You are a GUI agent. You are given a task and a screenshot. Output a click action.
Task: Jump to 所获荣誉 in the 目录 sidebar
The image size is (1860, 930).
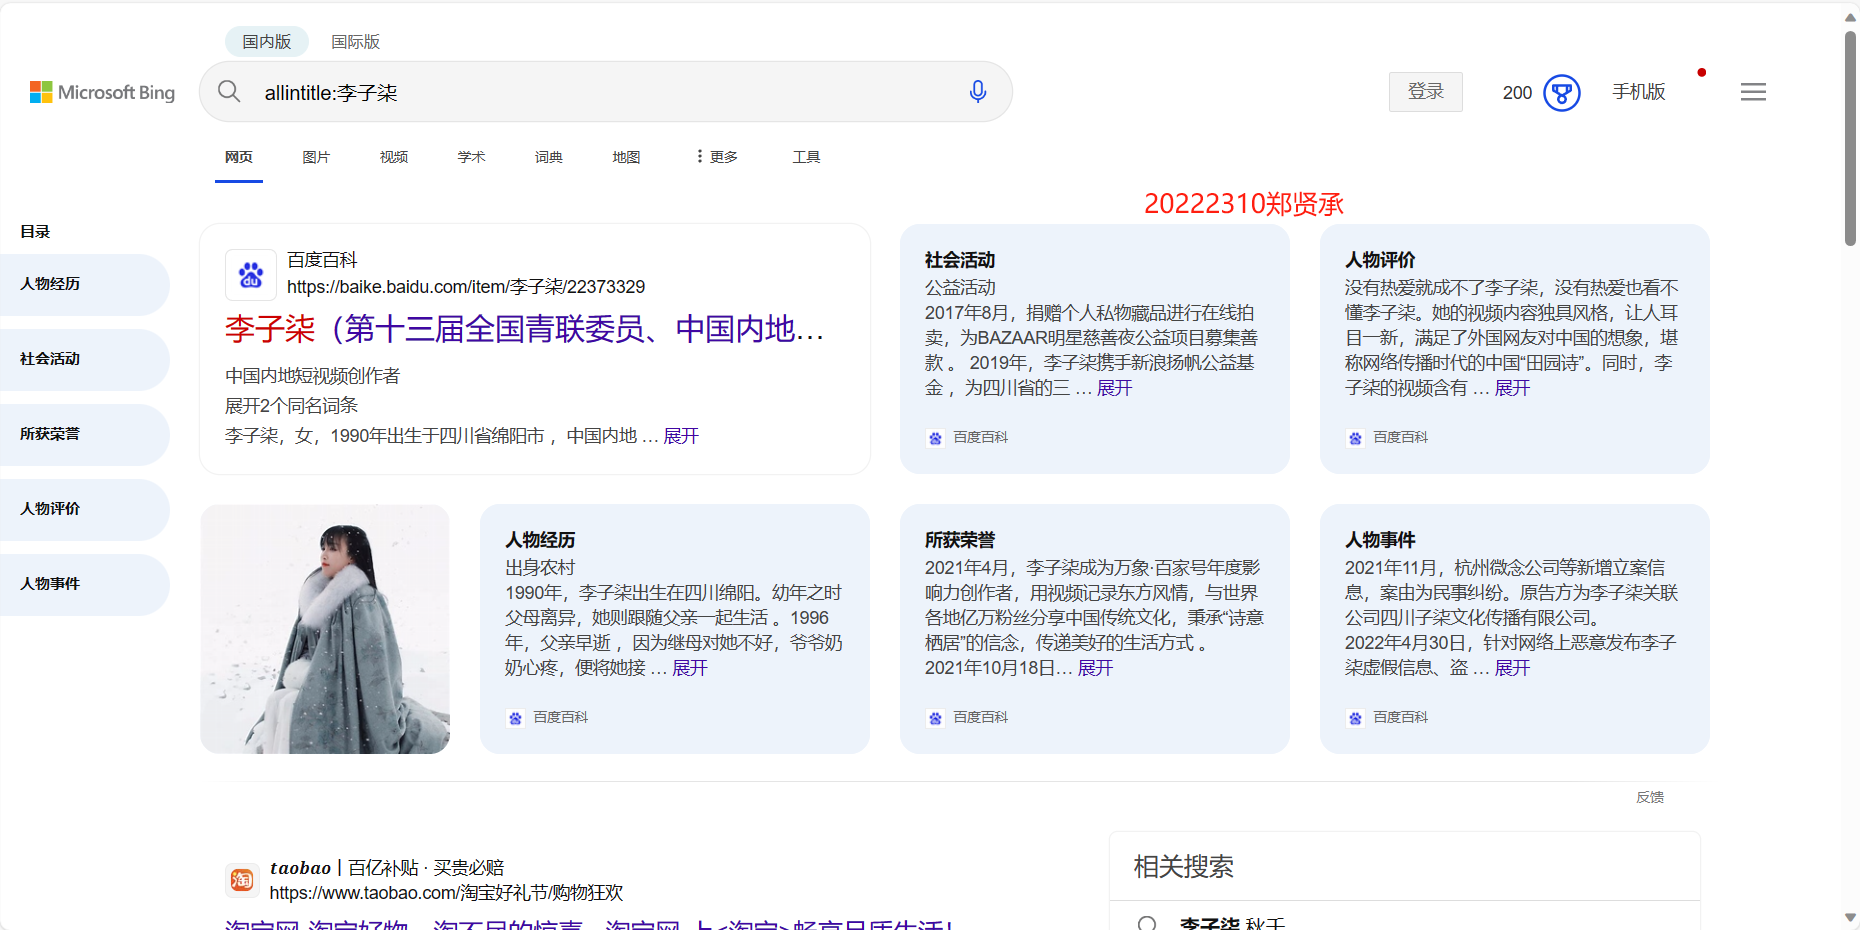[84, 434]
